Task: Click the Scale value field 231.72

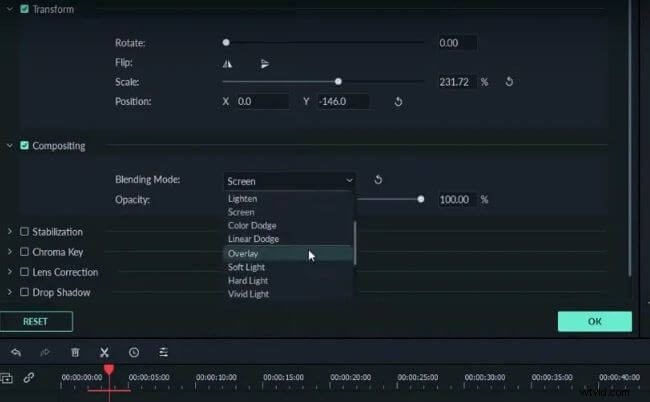Action: [456, 82]
